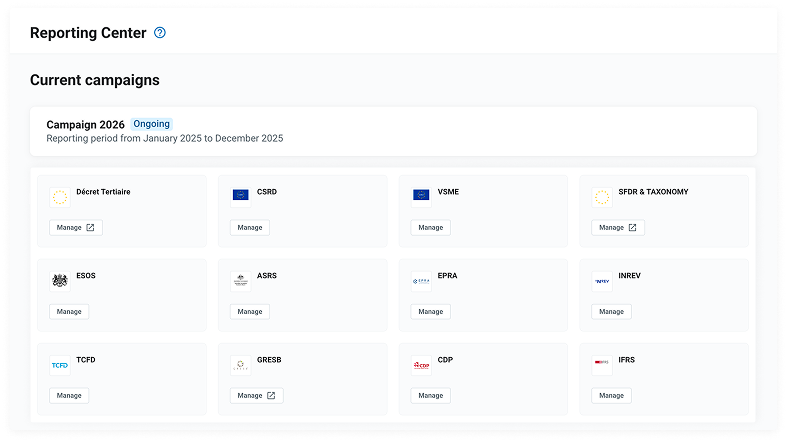
Task: Click the Décret Tertiaire logo icon
Action: [x=60, y=197]
